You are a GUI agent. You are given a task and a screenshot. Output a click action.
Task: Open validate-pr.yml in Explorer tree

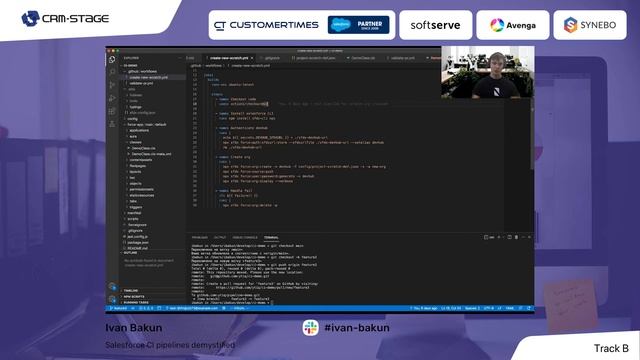point(141,83)
